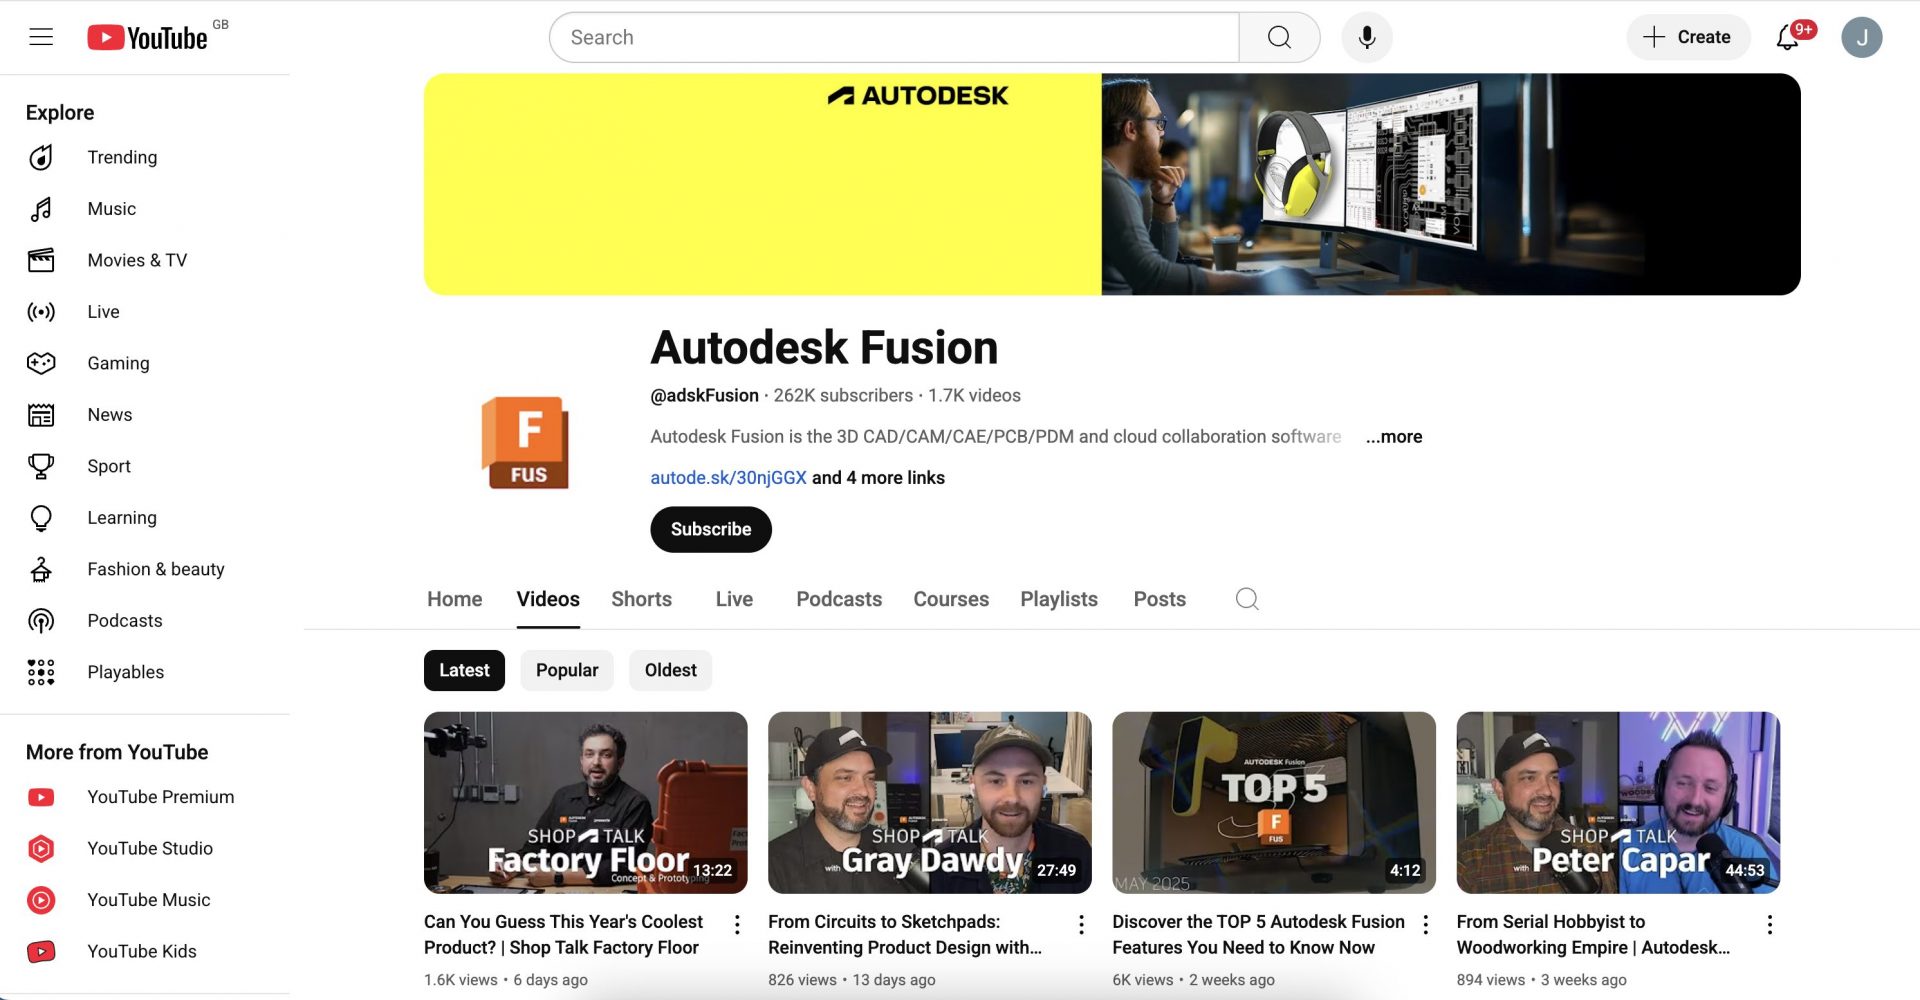Expand the 4 more links section

[x=877, y=478]
